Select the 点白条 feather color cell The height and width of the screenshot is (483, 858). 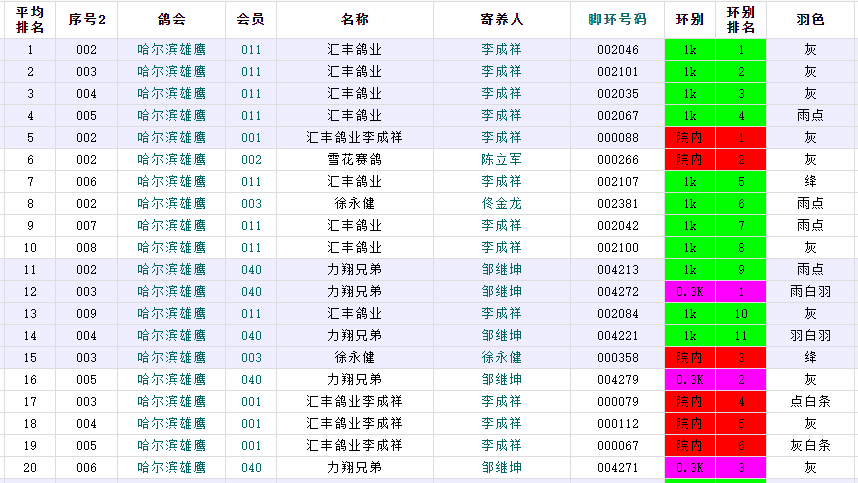tap(810, 401)
